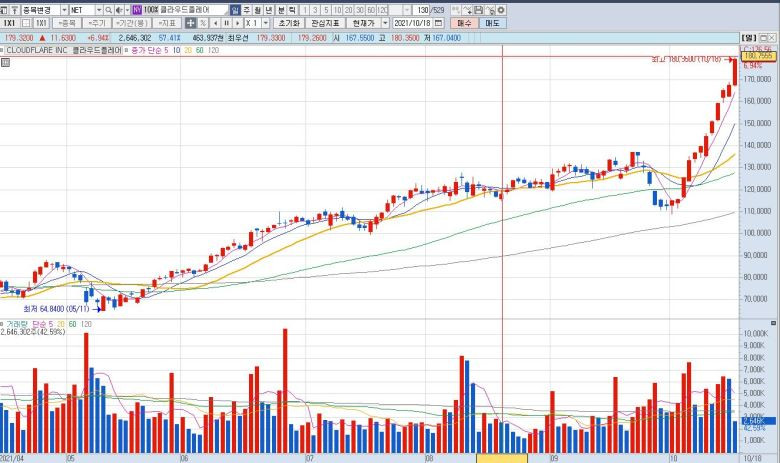
Task: Open chart settings gear icon
Action: [501, 10]
